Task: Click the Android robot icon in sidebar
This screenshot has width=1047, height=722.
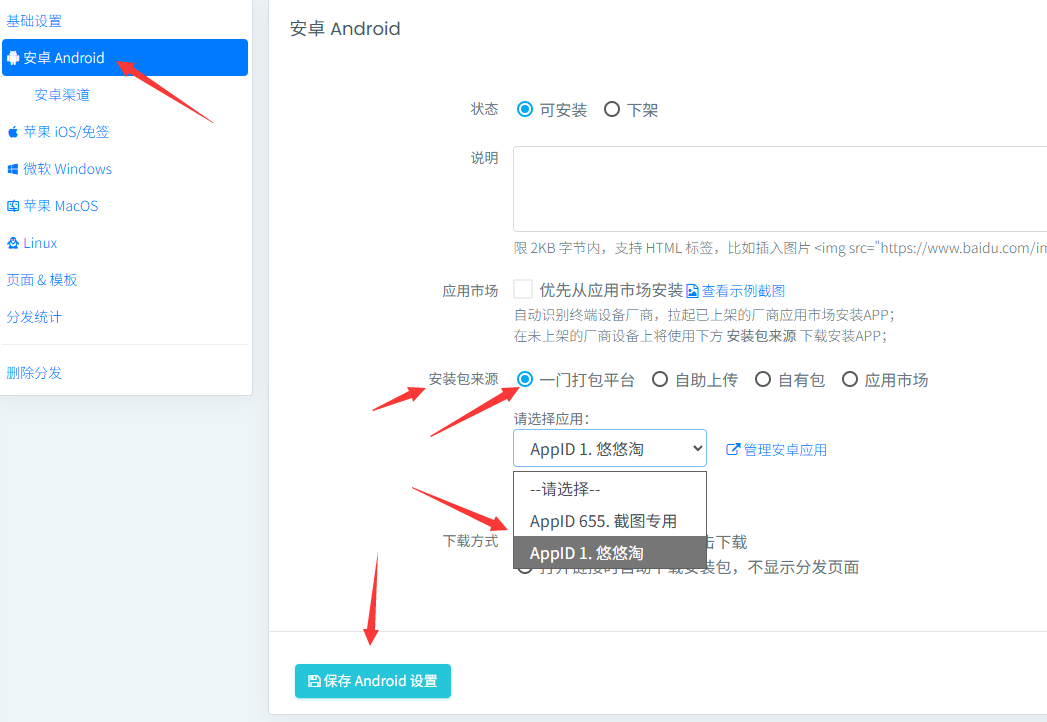Action: (x=13, y=58)
